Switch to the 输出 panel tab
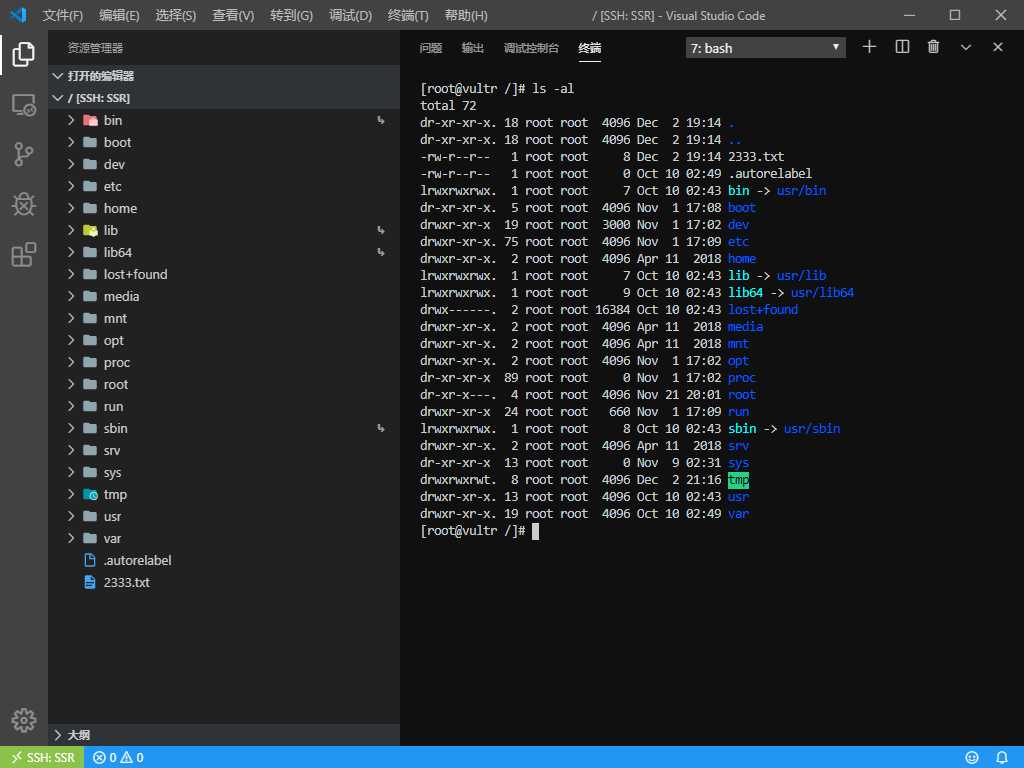1024x768 pixels. coord(473,48)
